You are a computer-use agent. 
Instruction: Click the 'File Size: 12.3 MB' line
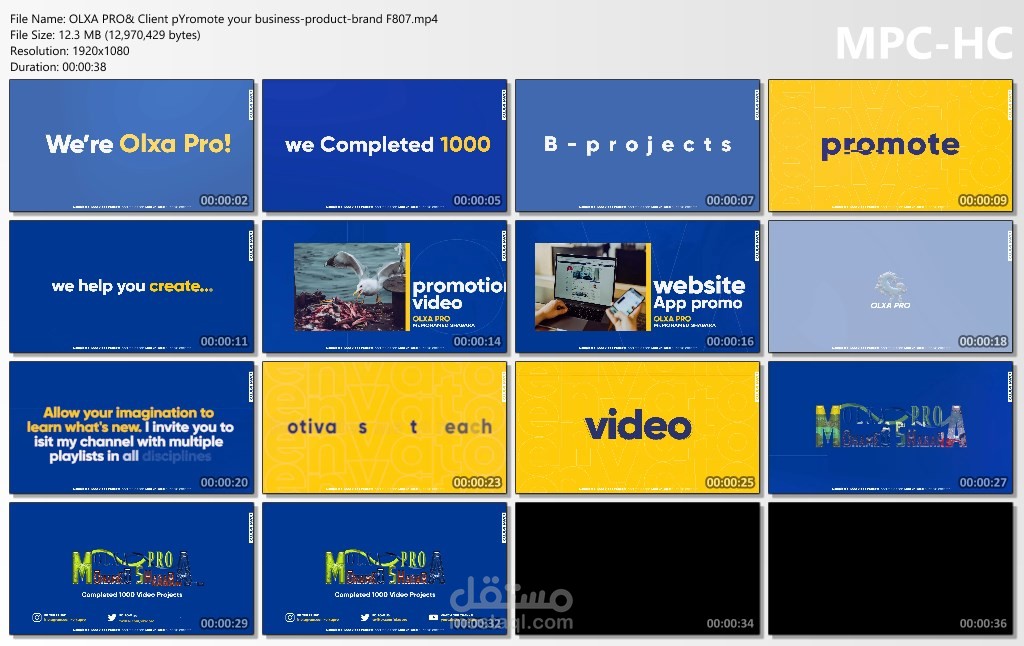coord(105,35)
